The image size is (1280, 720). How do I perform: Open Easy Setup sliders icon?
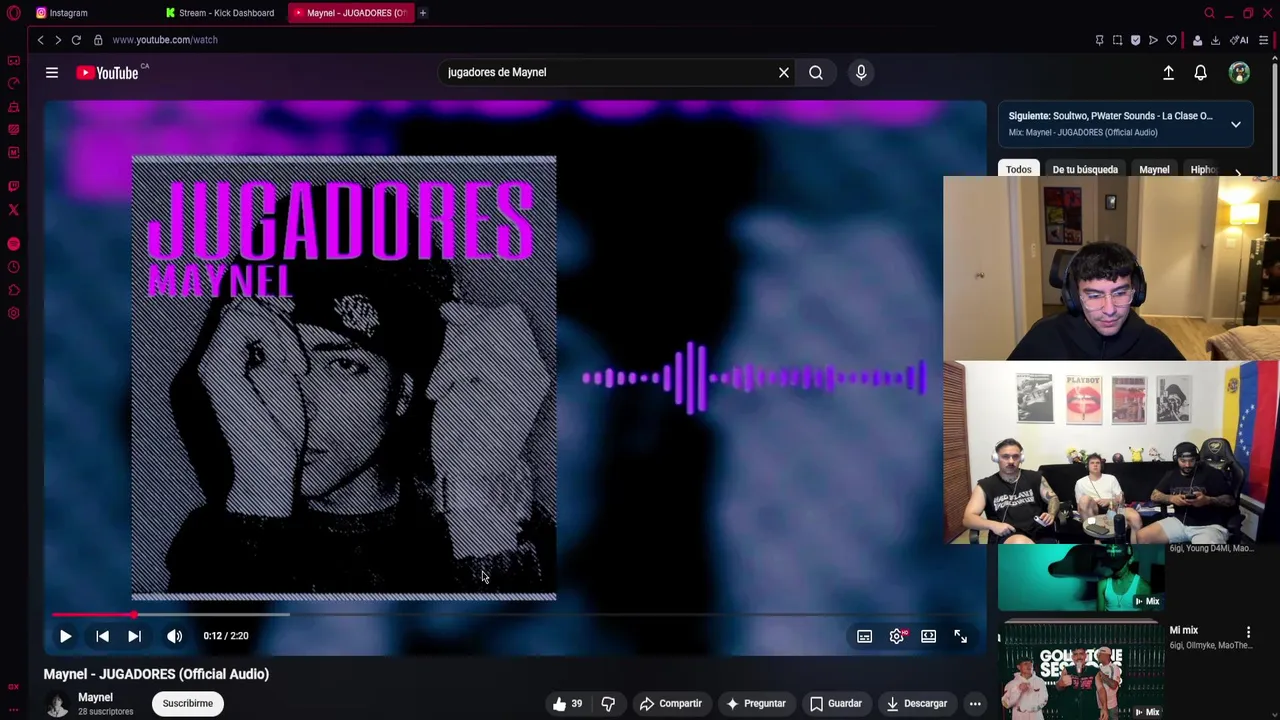pyautogui.click(x=1264, y=40)
